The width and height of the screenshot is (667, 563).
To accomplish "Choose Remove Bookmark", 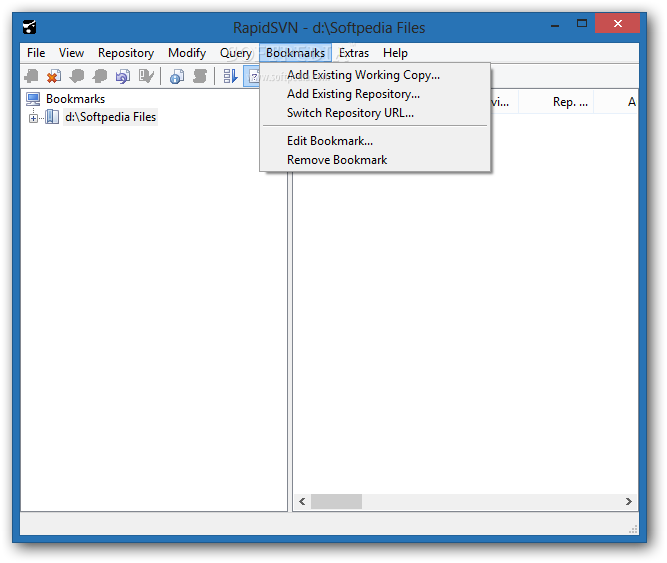I will tap(375, 160).
